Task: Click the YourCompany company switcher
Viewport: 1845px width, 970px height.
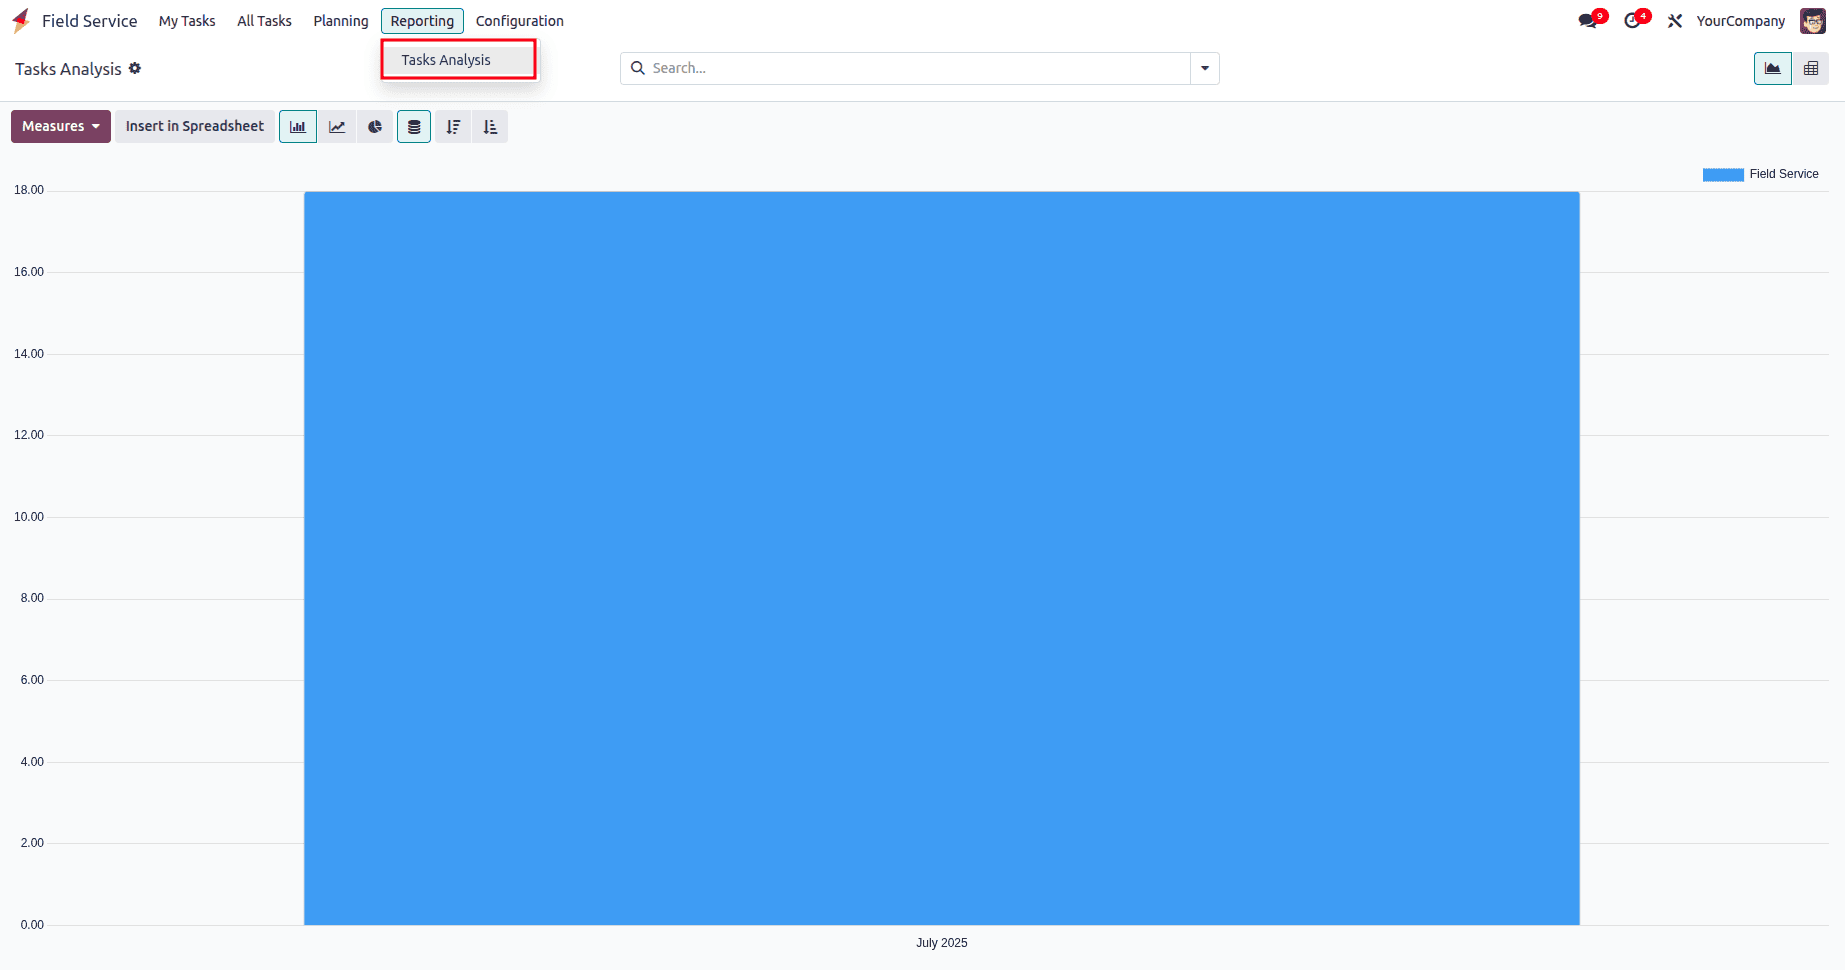Action: click(x=1740, y=21)
